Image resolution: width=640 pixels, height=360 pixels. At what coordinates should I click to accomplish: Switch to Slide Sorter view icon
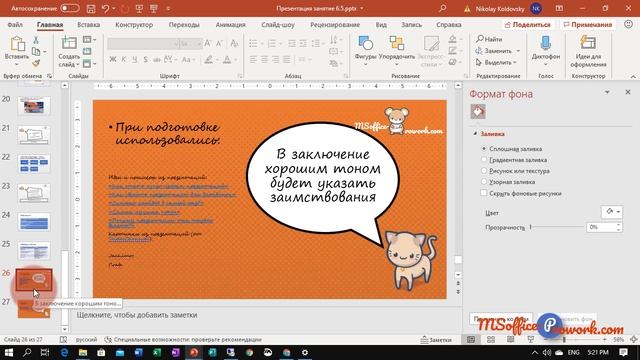pos(491,340)
